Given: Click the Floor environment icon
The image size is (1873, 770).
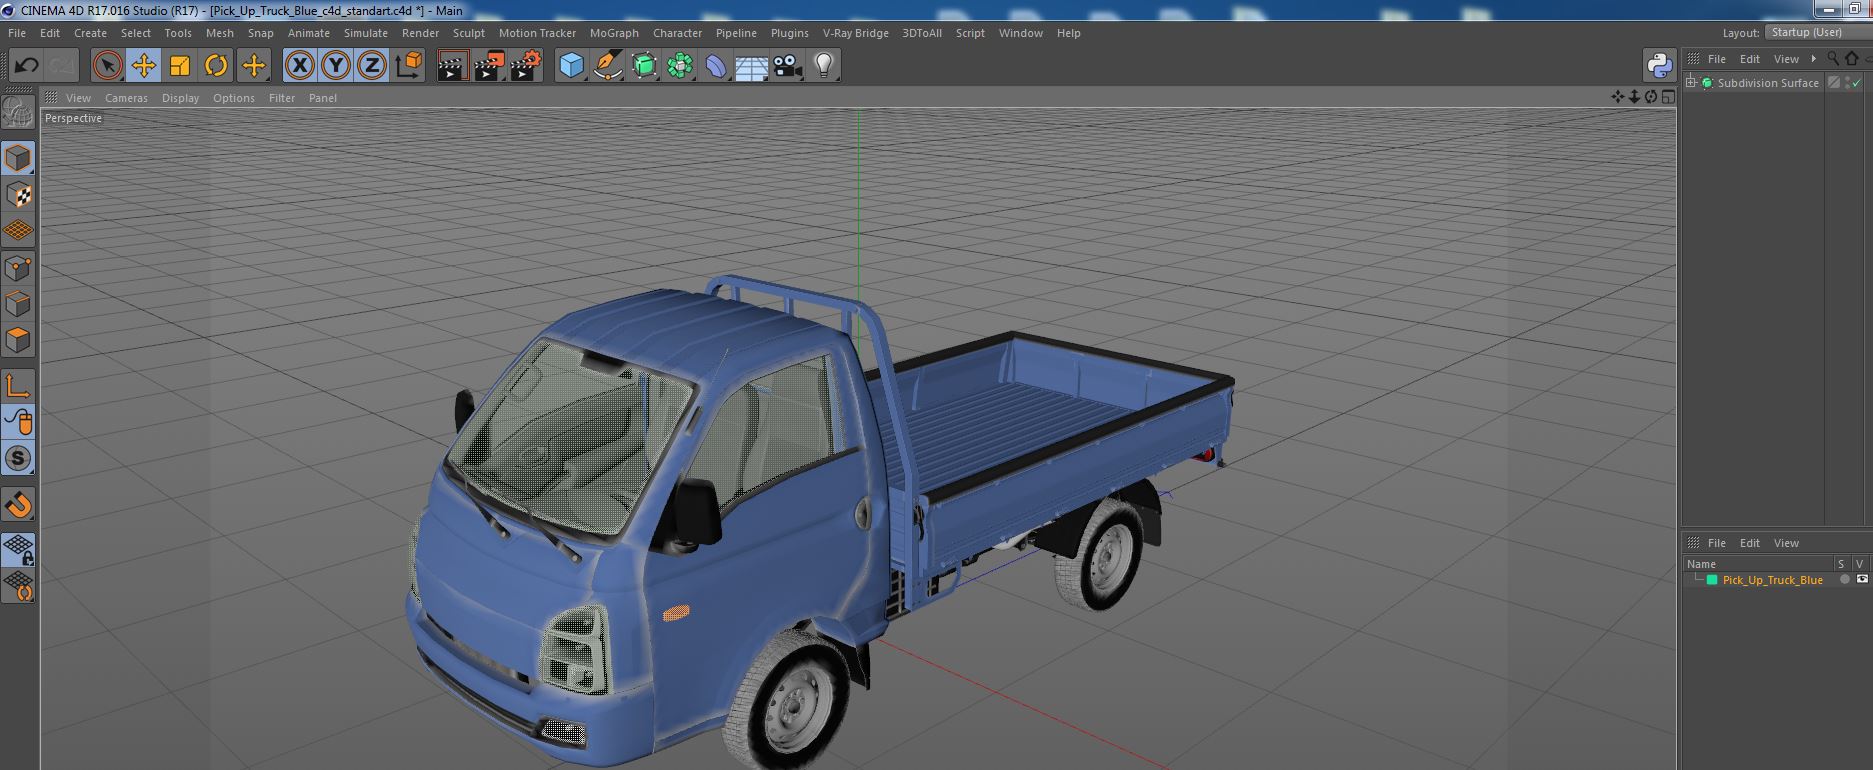Looking at the screenshot, I should pyautogui.click(x=752, y=66).
